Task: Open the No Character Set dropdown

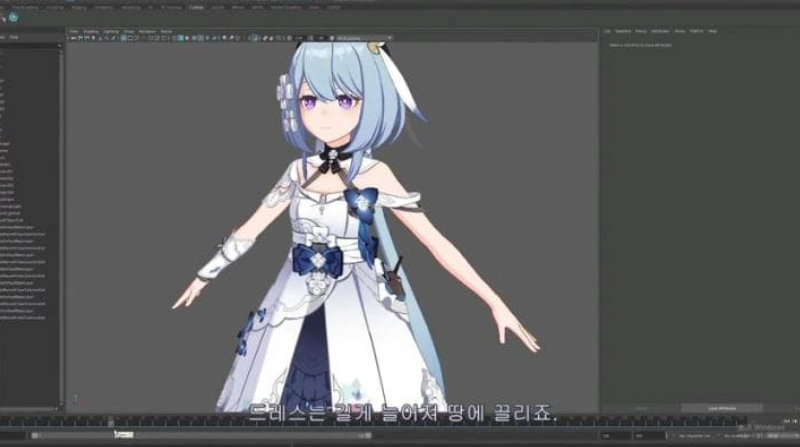Action: [692, 436]
